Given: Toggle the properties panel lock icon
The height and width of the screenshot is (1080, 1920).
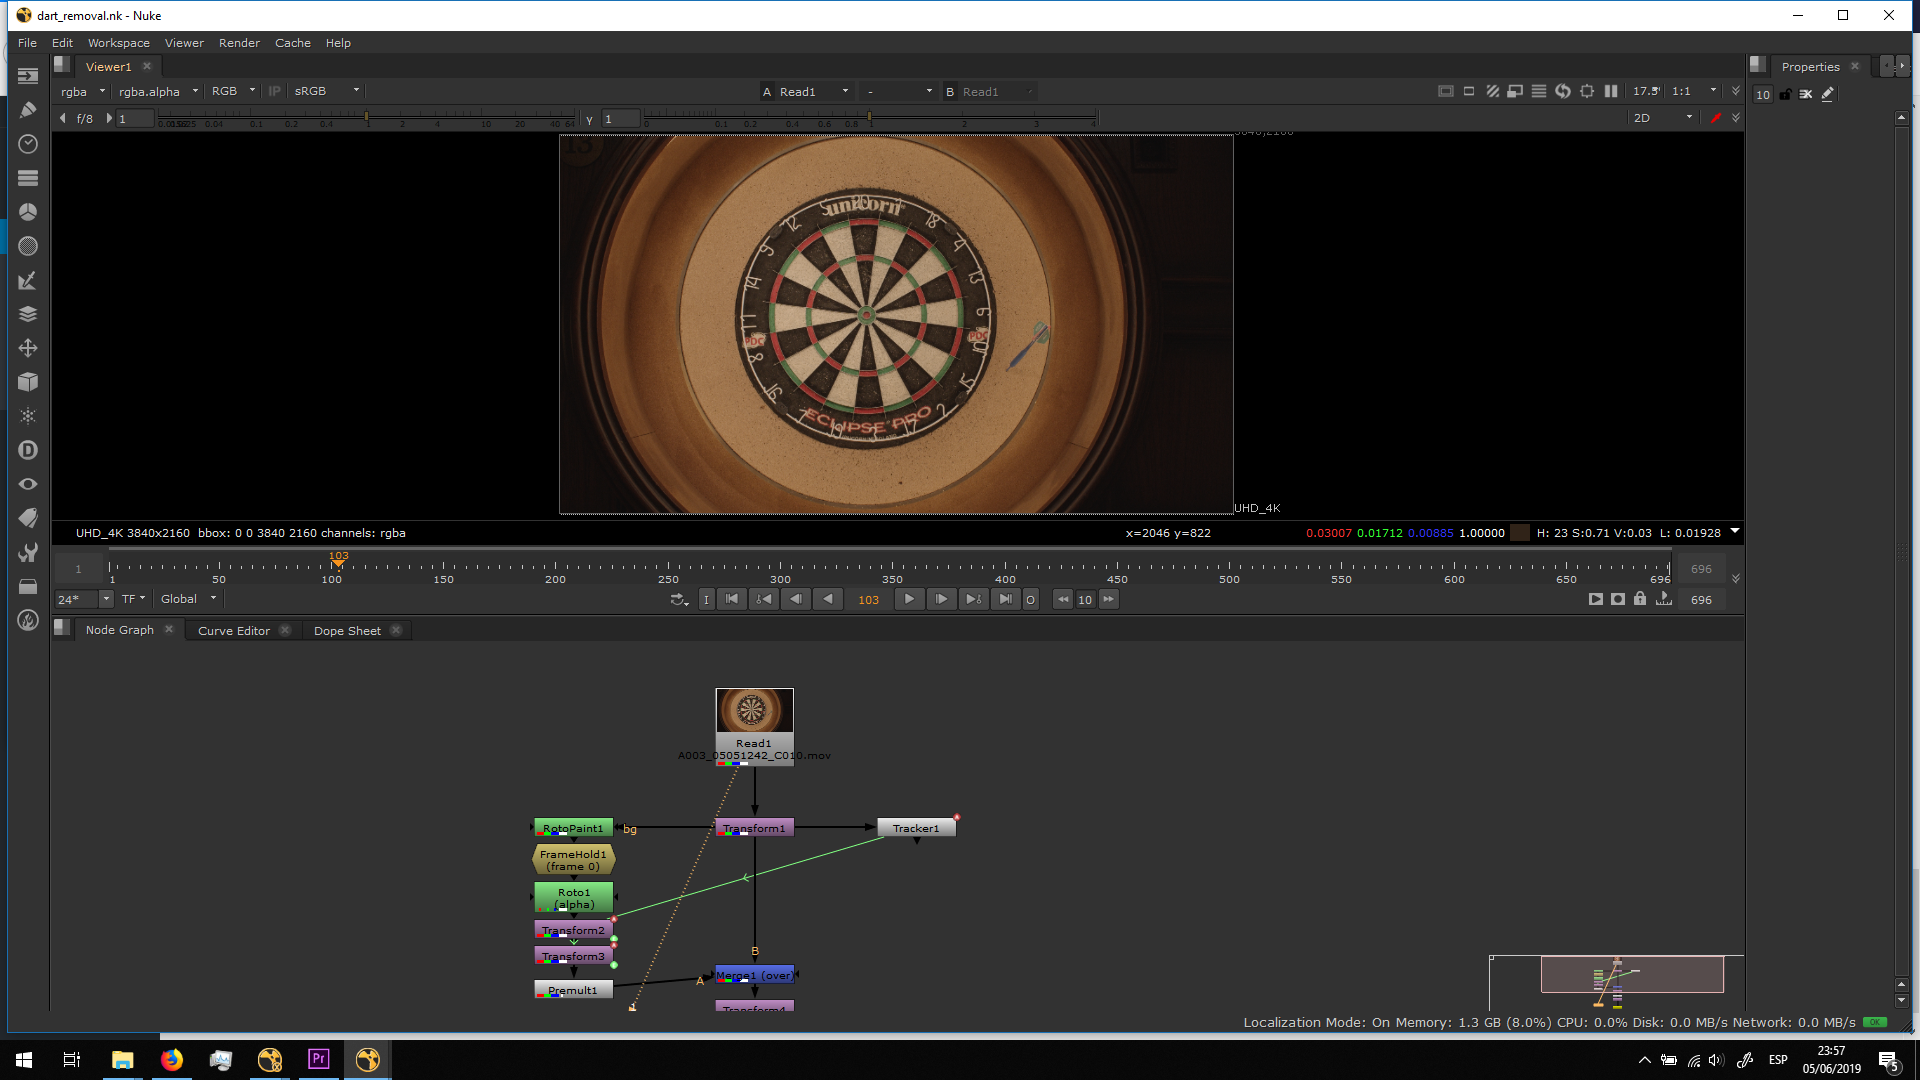Looking at the screenshot, I should 1785,94.
